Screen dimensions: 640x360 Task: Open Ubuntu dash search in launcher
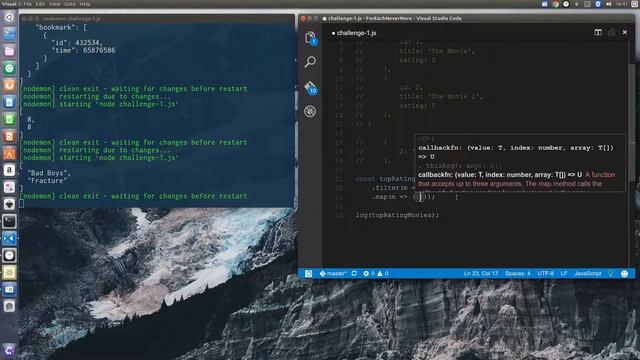click(9, 17)
